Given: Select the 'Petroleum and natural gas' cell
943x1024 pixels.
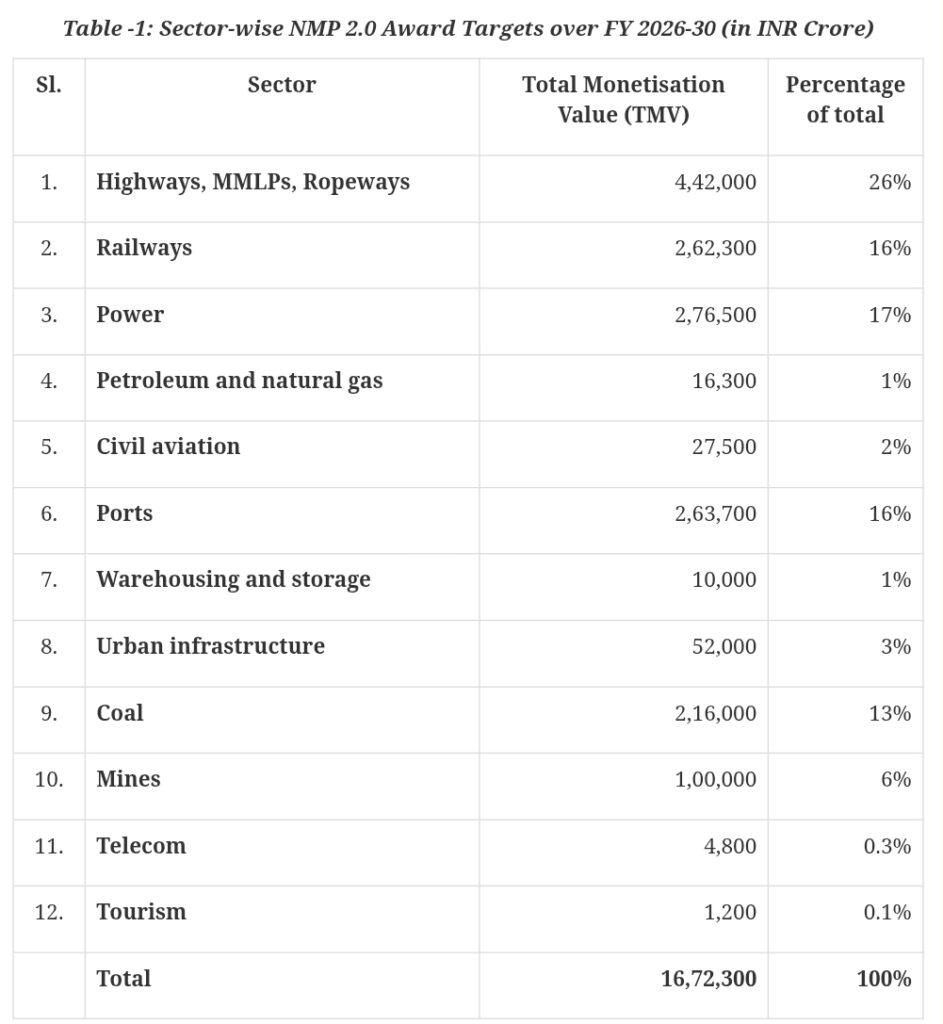Looking at the screenshot, I should click(239, 381).
